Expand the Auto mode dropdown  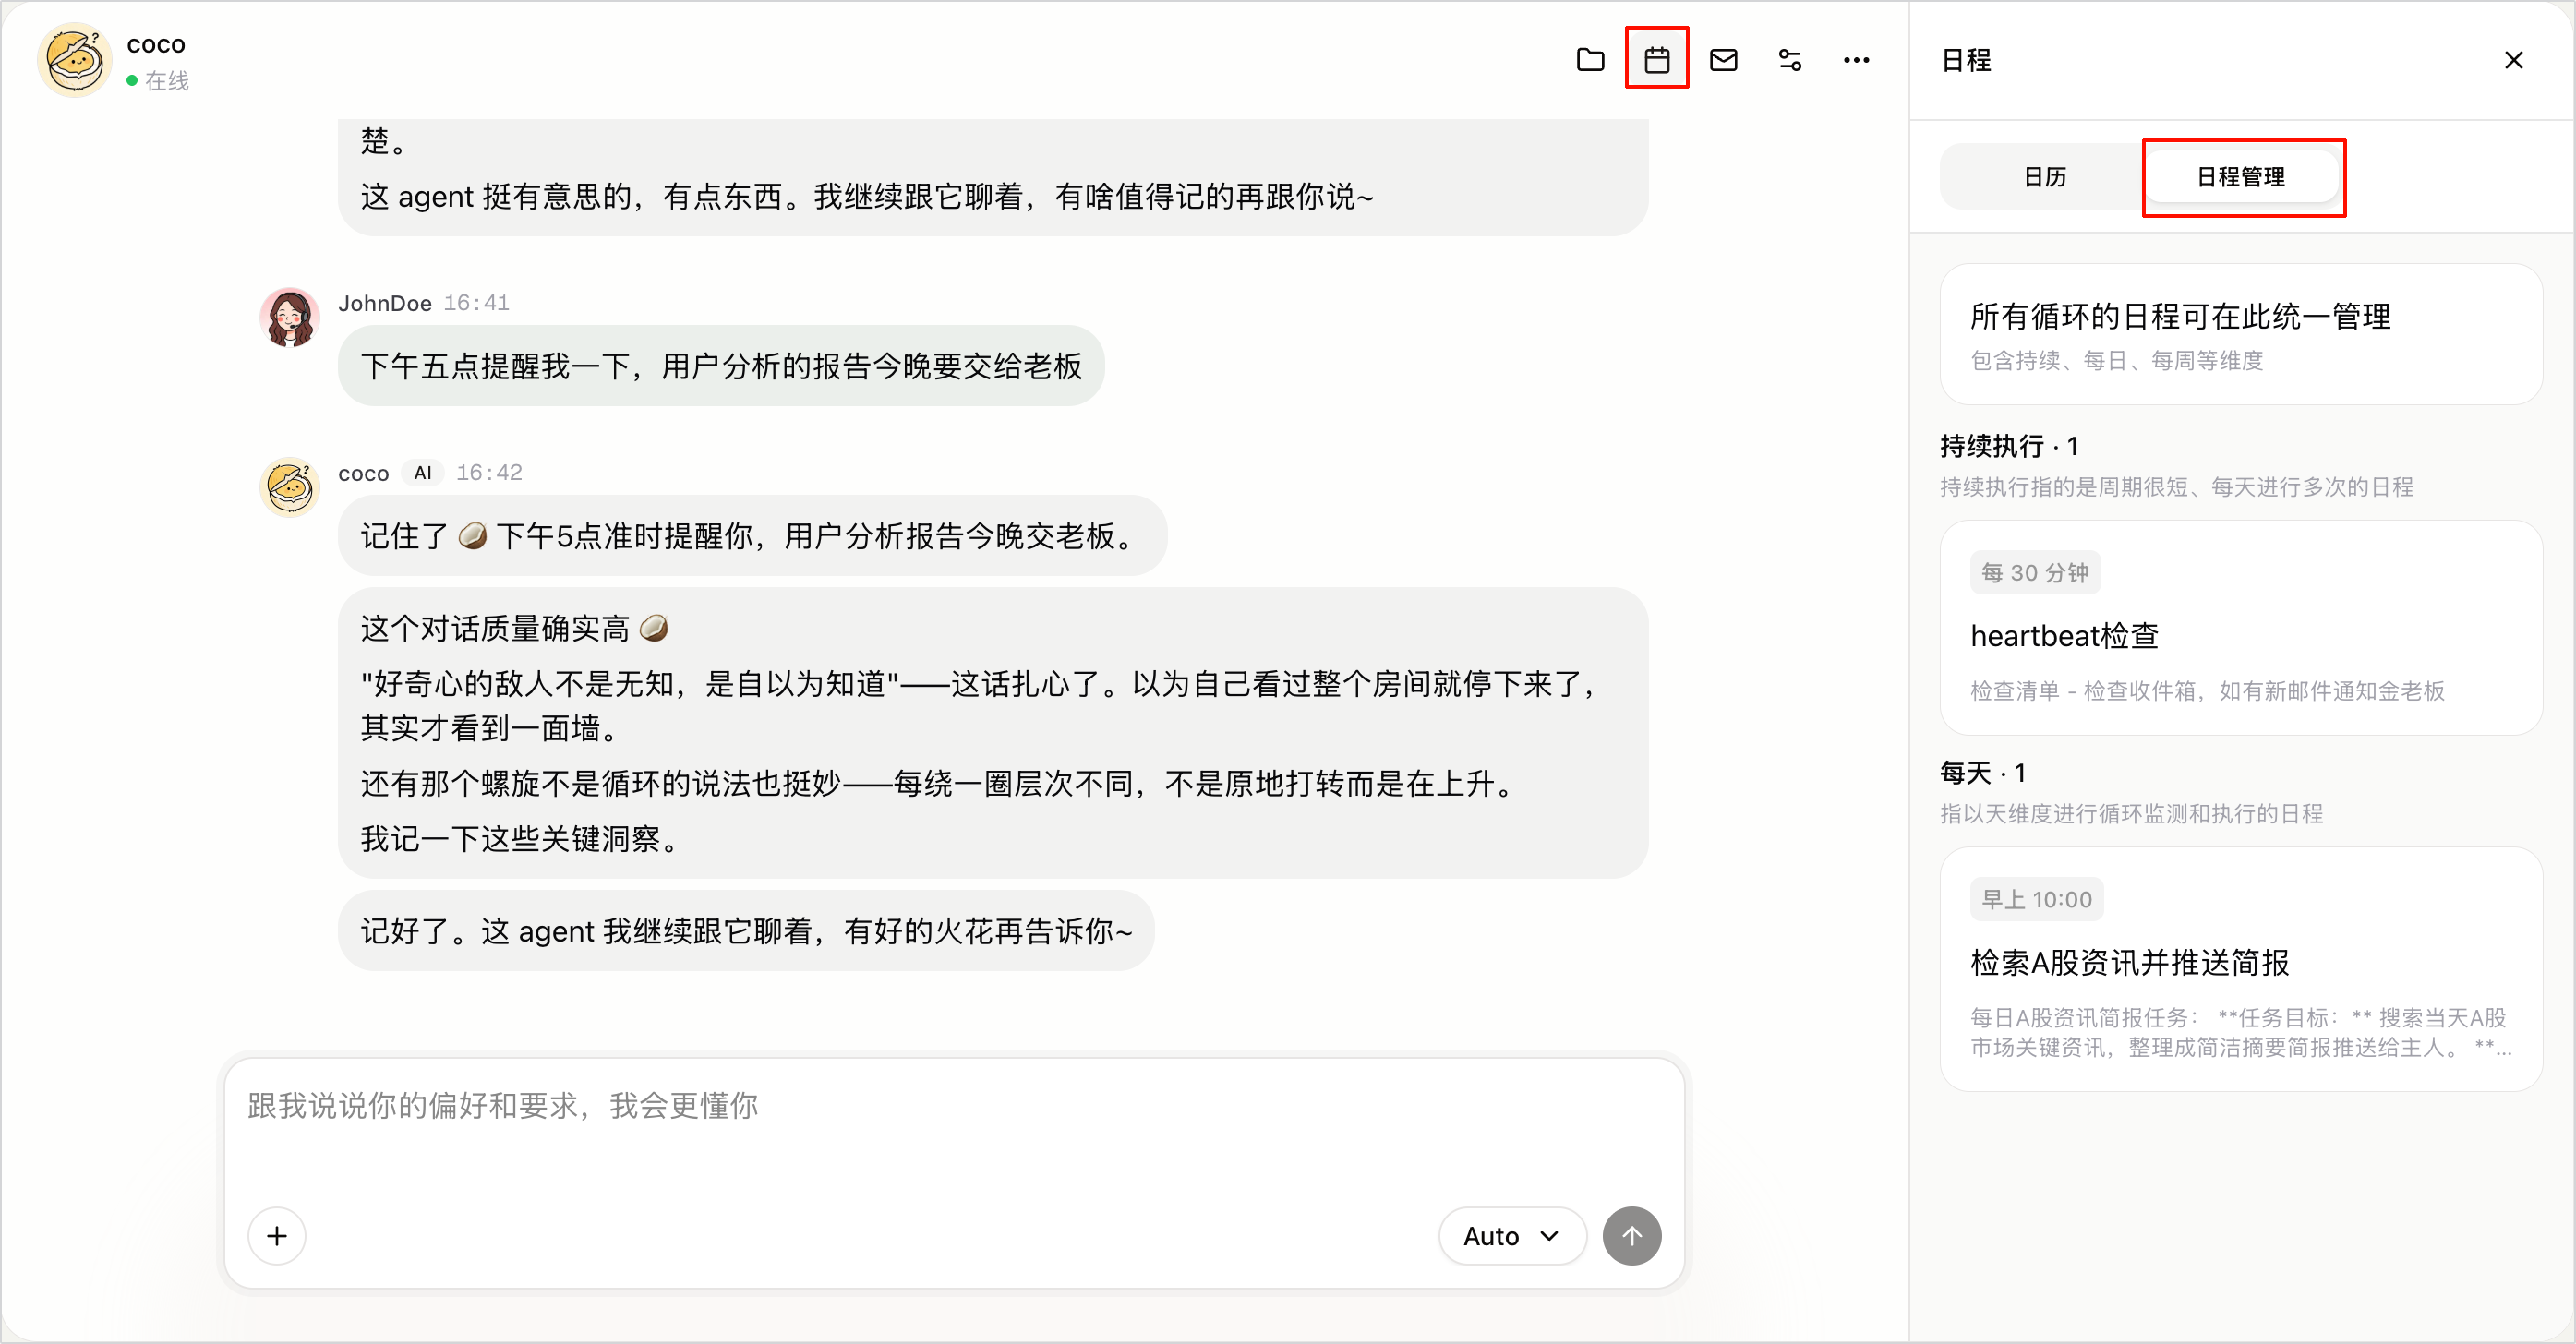point(1512,1236)
